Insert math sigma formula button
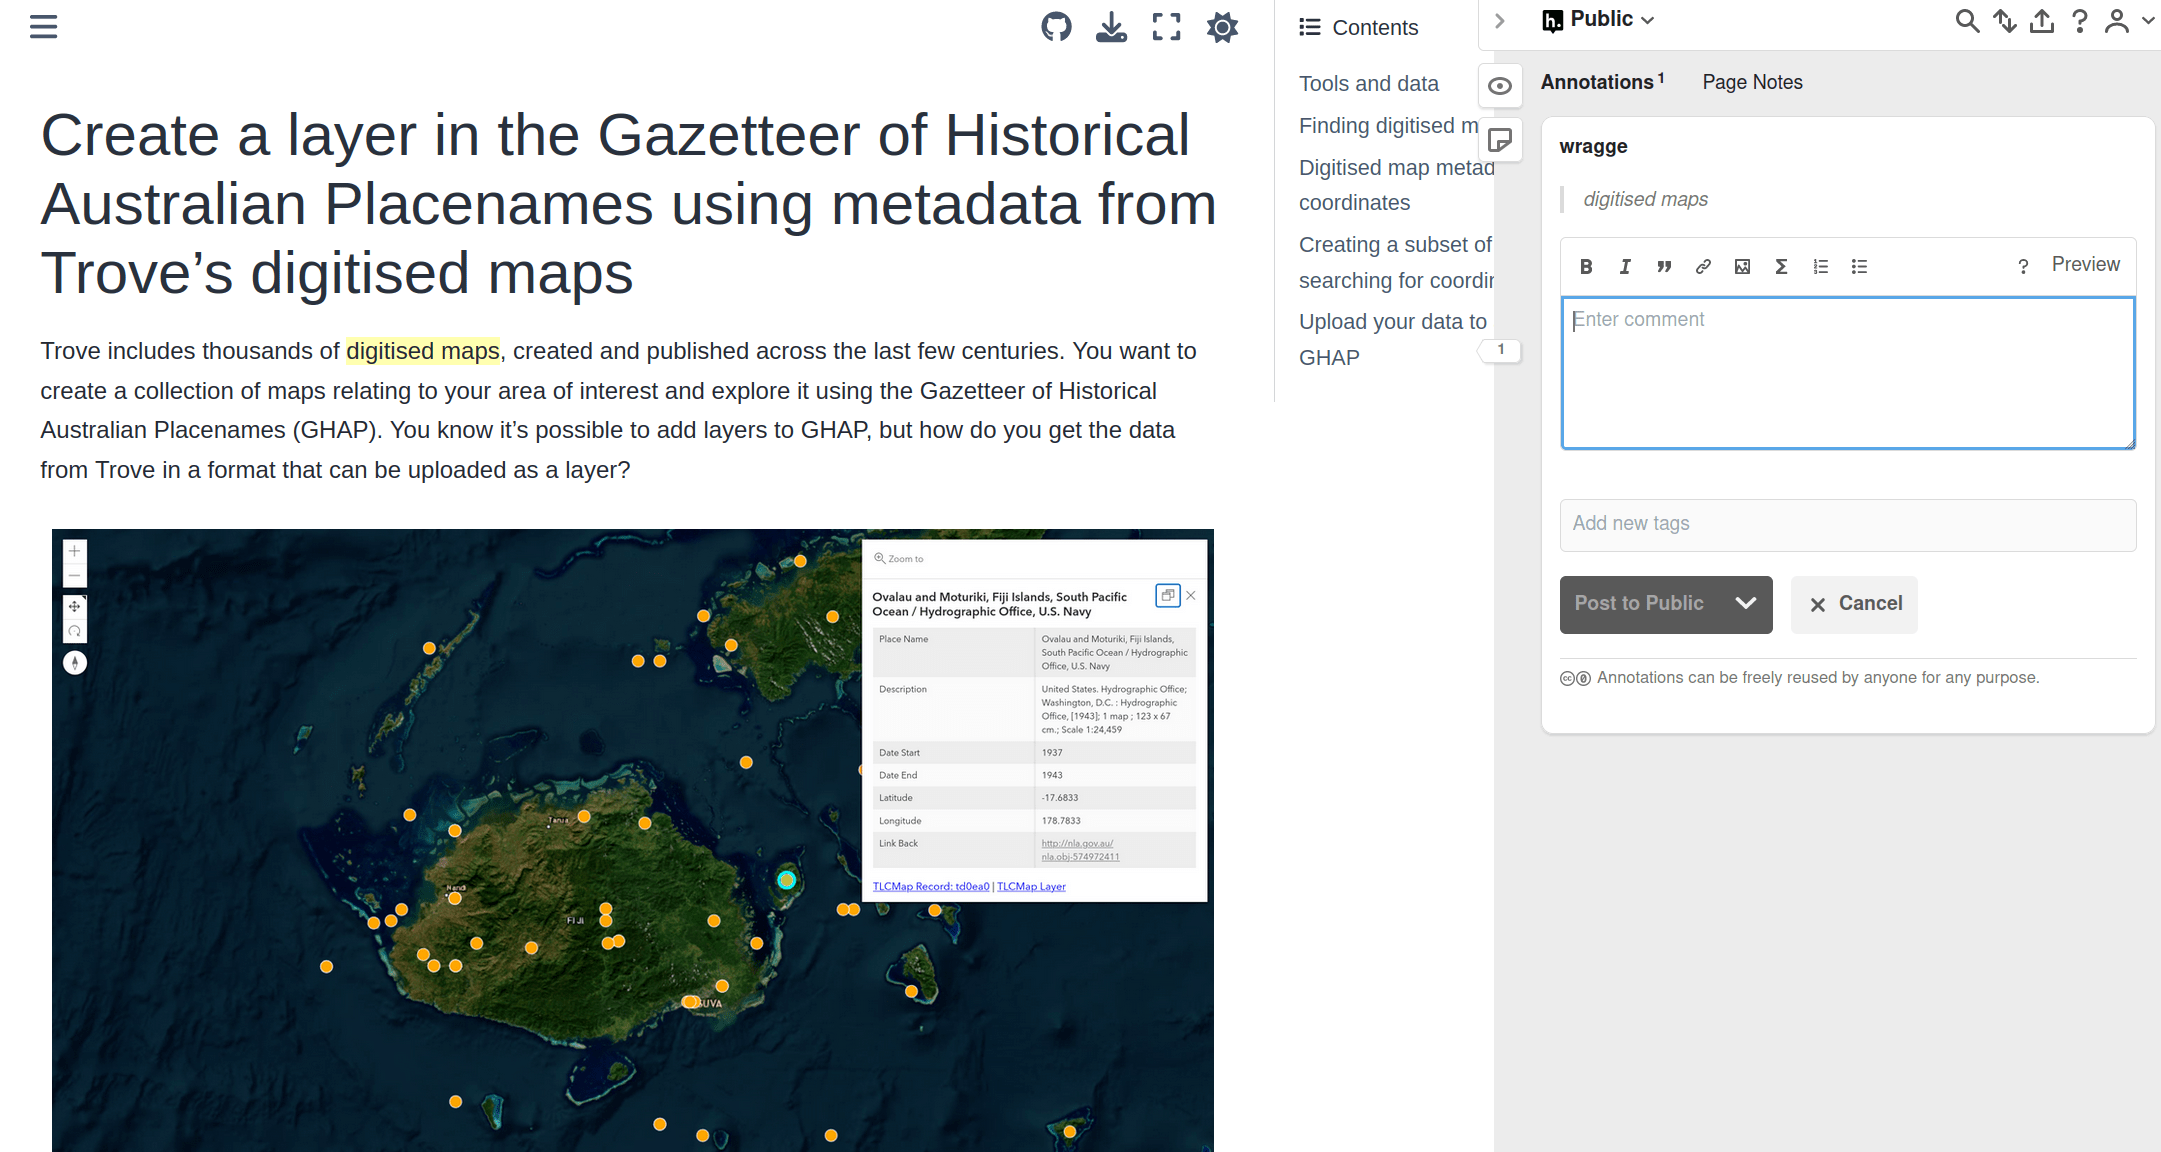Image resolution: width=2161 pixels, height=1152 pixels. click(x=1781, y=266)
